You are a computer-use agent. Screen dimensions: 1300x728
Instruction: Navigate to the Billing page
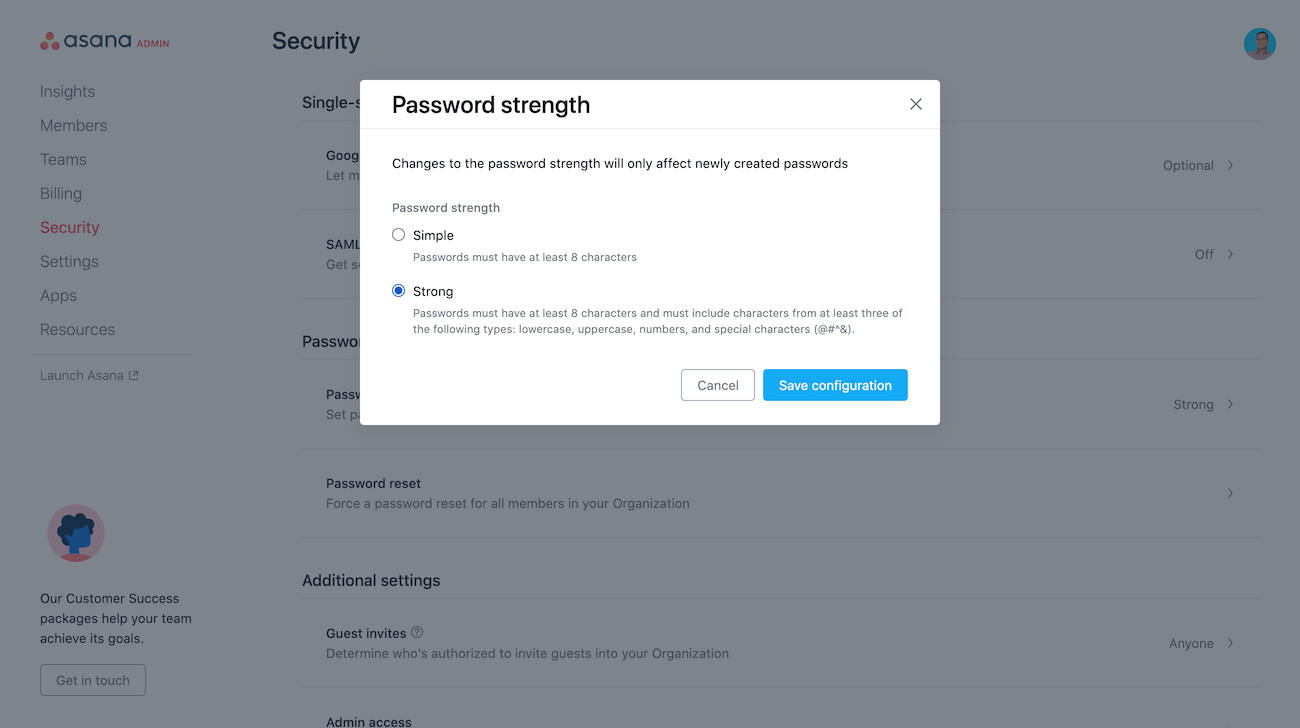point(61,193)
